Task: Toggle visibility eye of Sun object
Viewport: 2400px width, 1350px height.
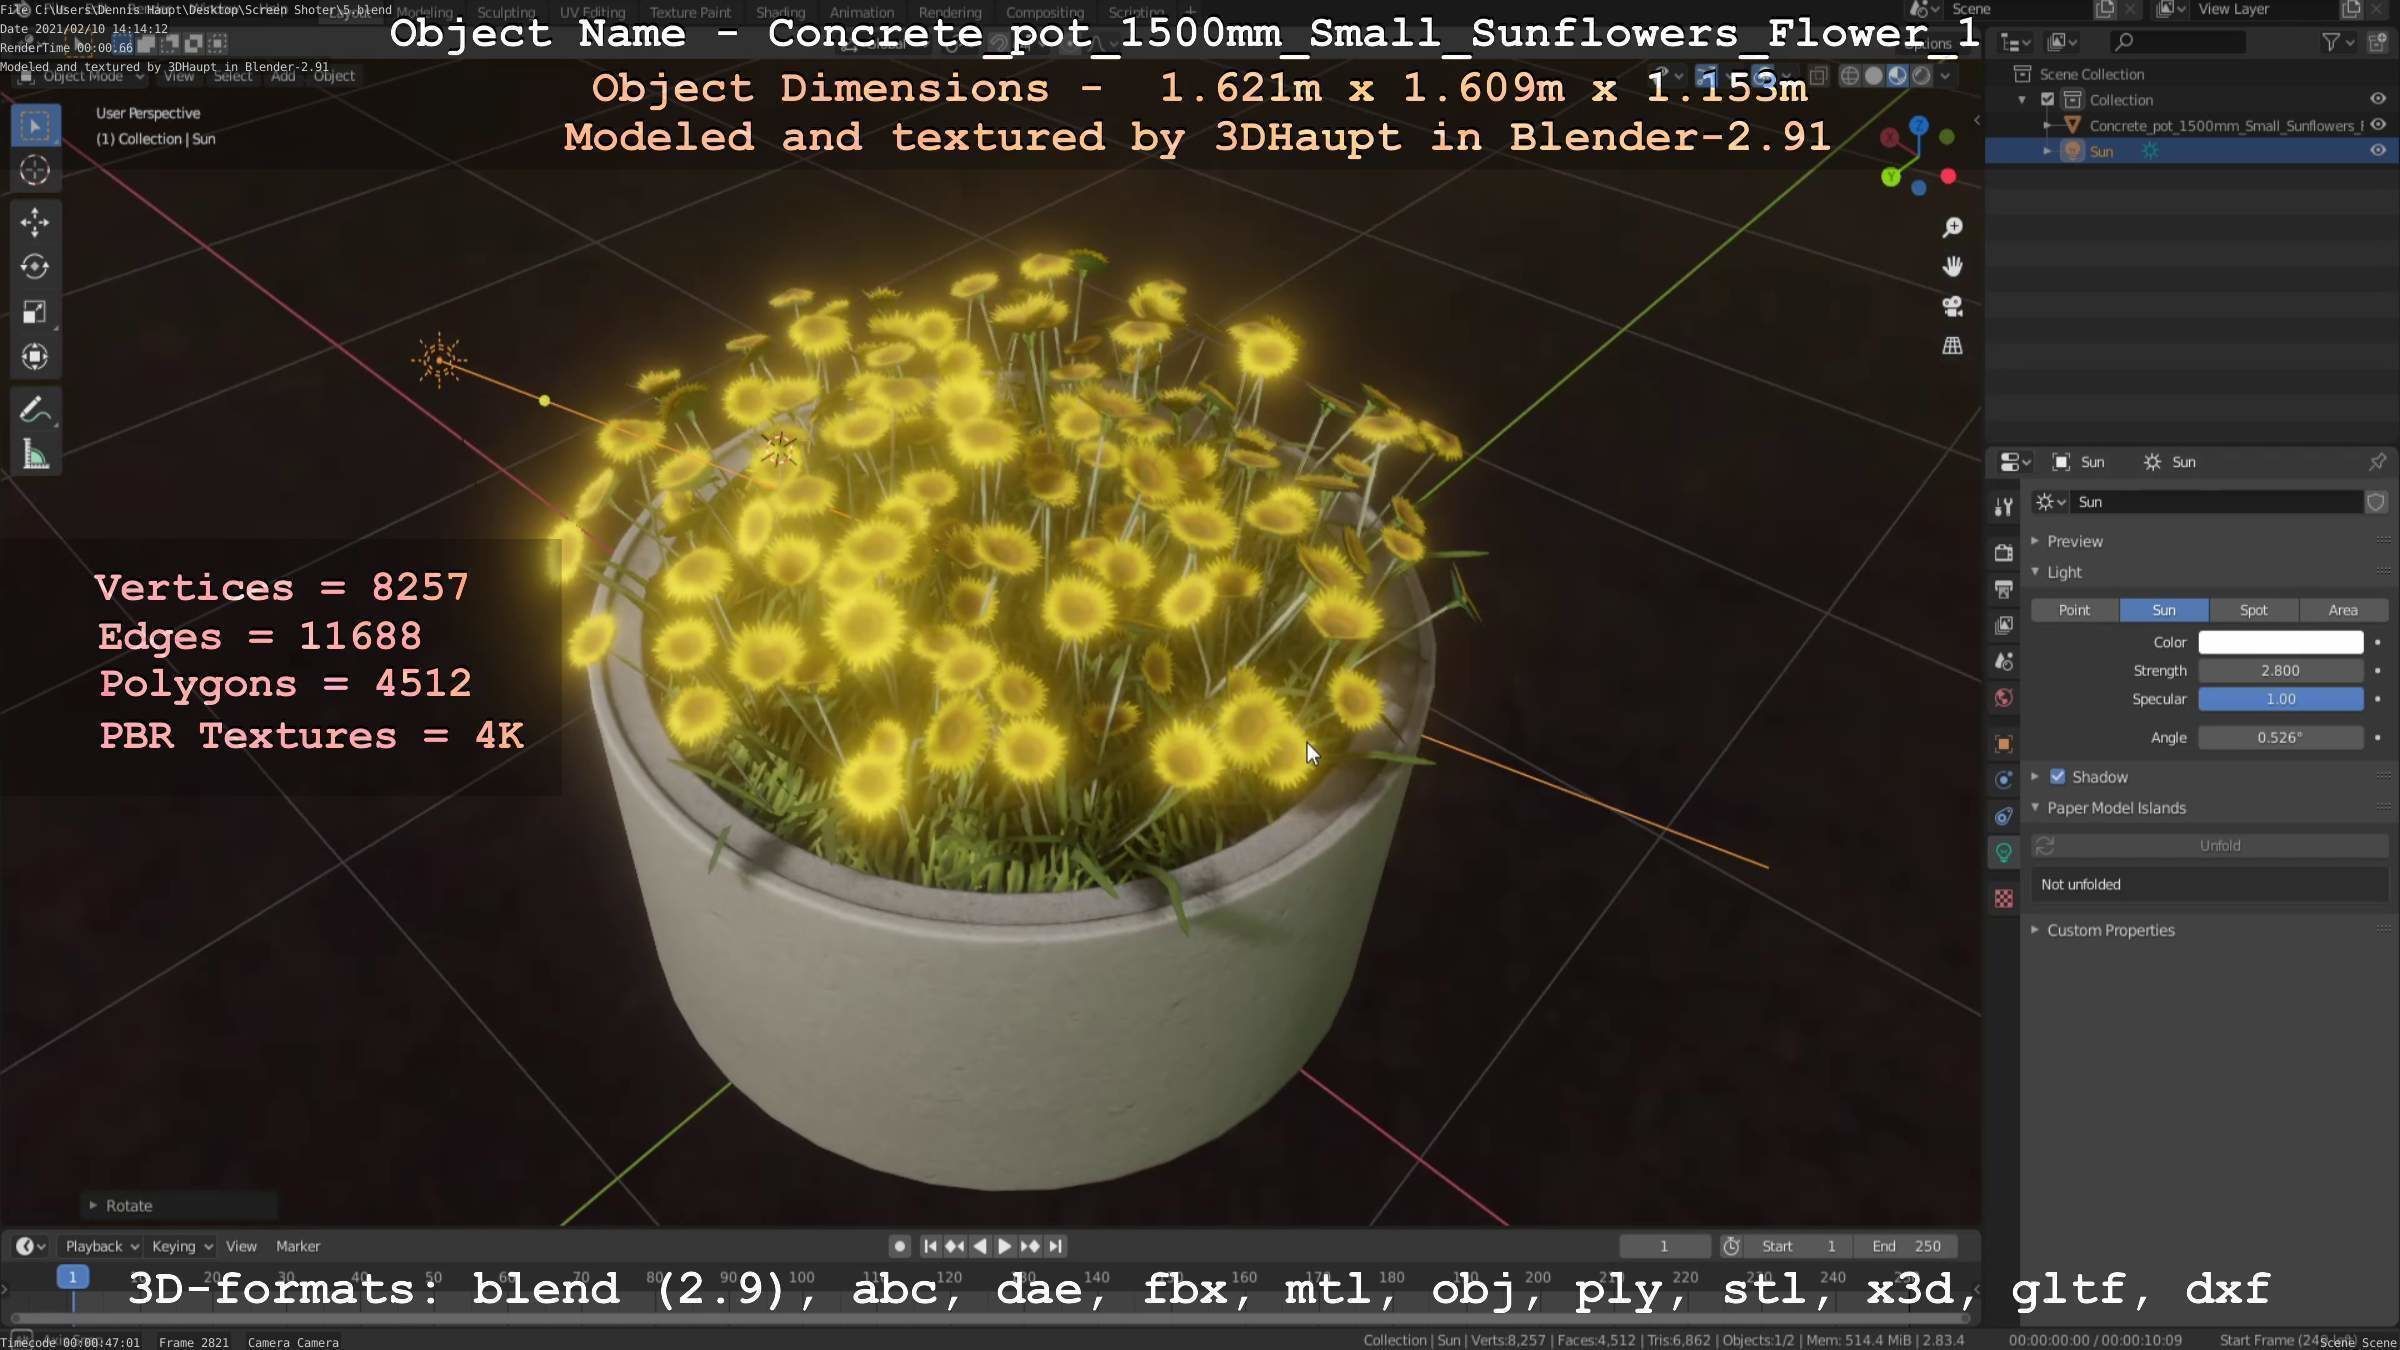Action: pyautogui.click(x=2378, y=151)
